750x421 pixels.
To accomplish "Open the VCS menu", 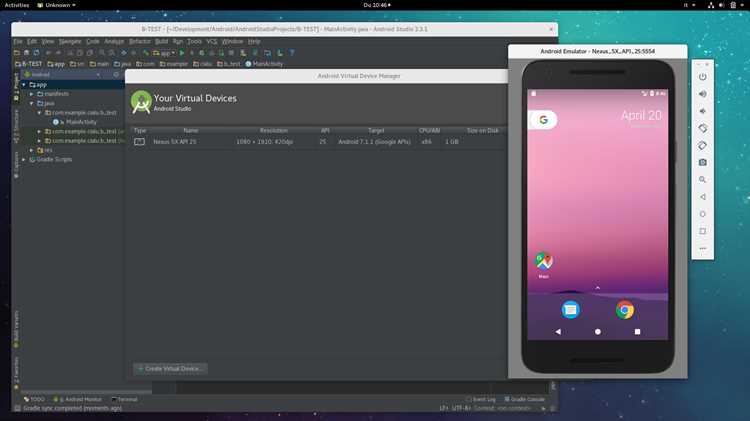I will pyautogui.click(x=211, y=42).
